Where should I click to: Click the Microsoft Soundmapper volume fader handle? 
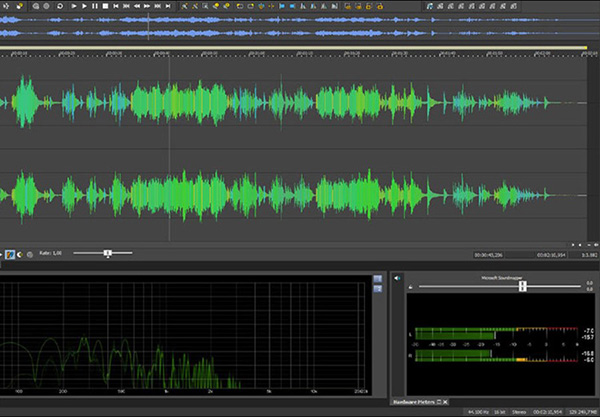522,286
